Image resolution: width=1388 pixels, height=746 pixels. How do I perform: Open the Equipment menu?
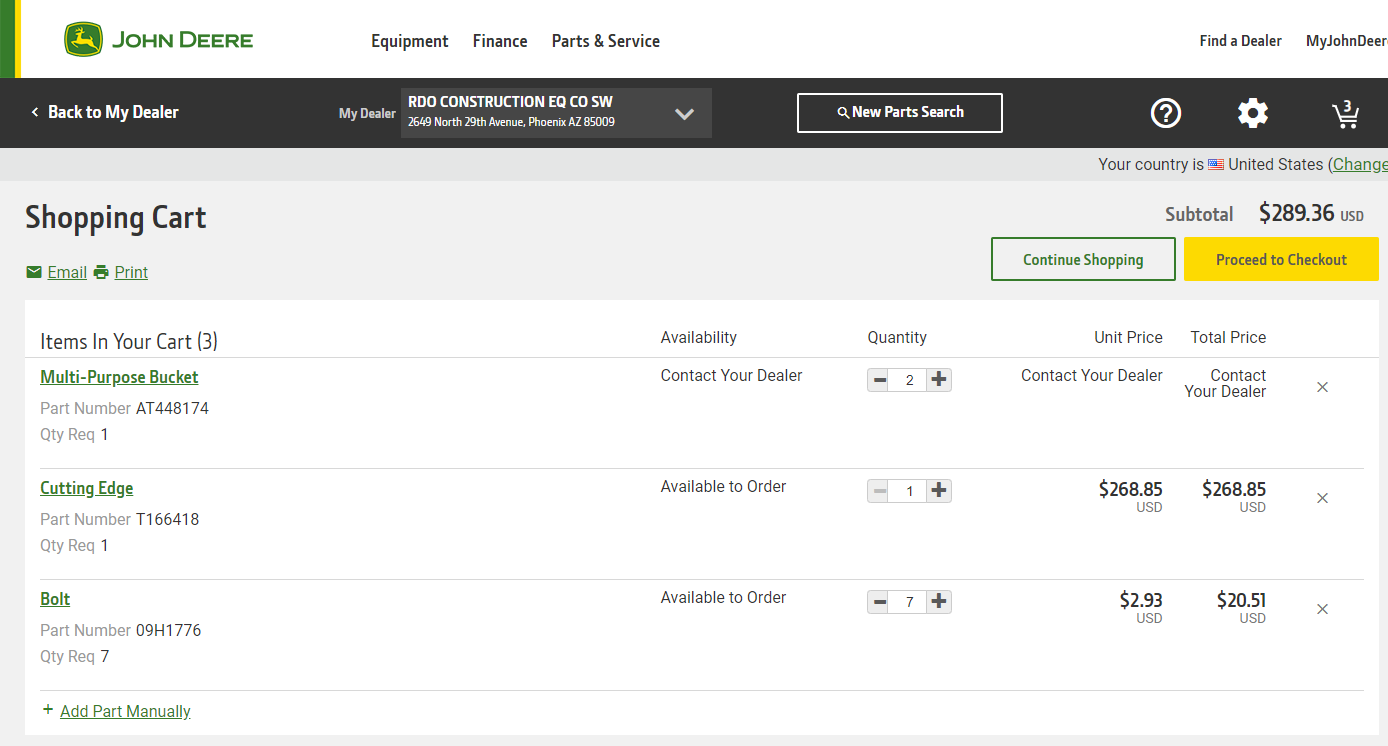409,41
